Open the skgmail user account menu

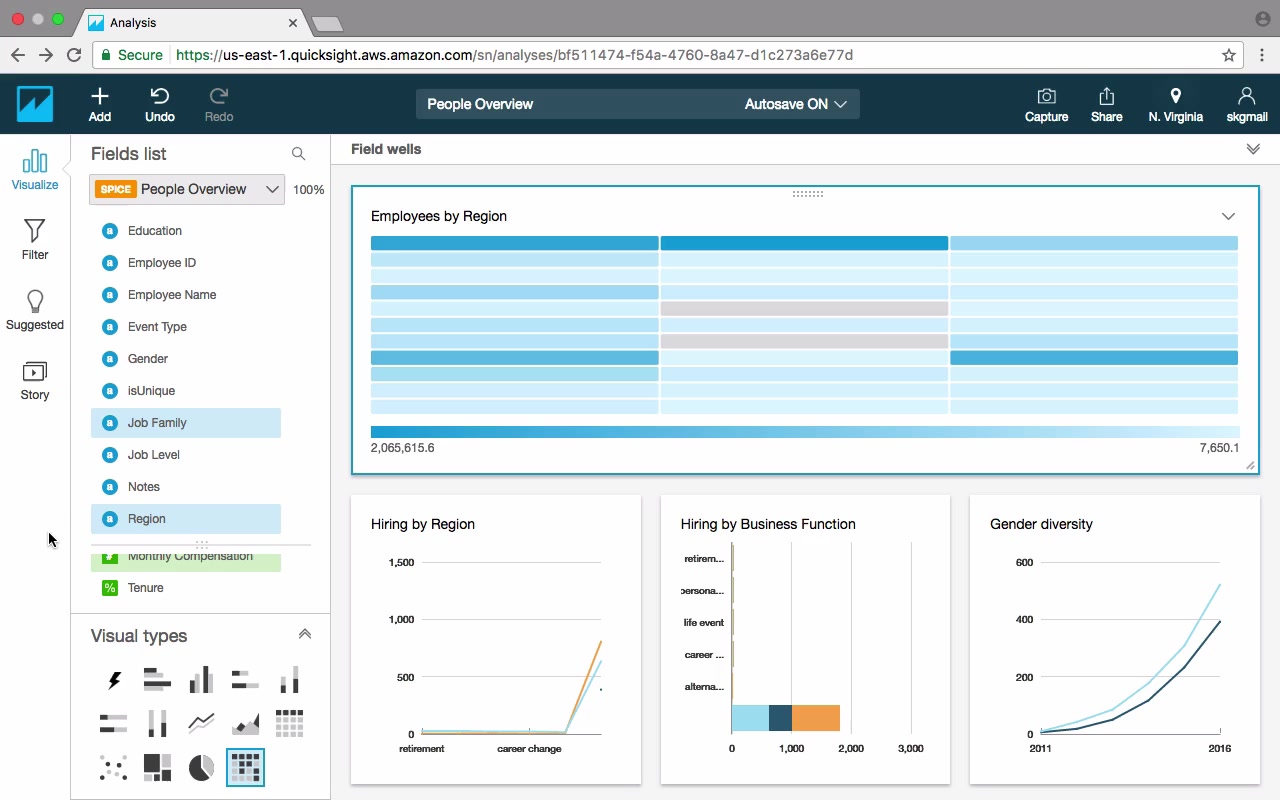click(1246, 104)
